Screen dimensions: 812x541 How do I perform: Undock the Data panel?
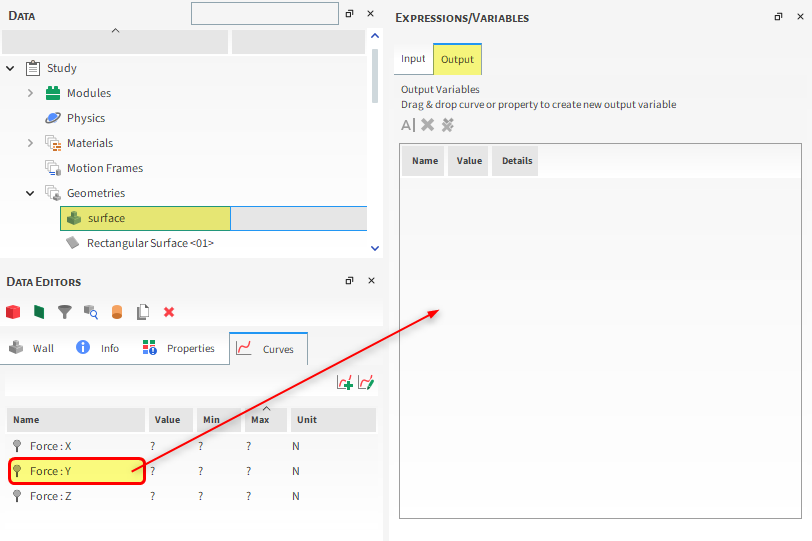point(350,14)
